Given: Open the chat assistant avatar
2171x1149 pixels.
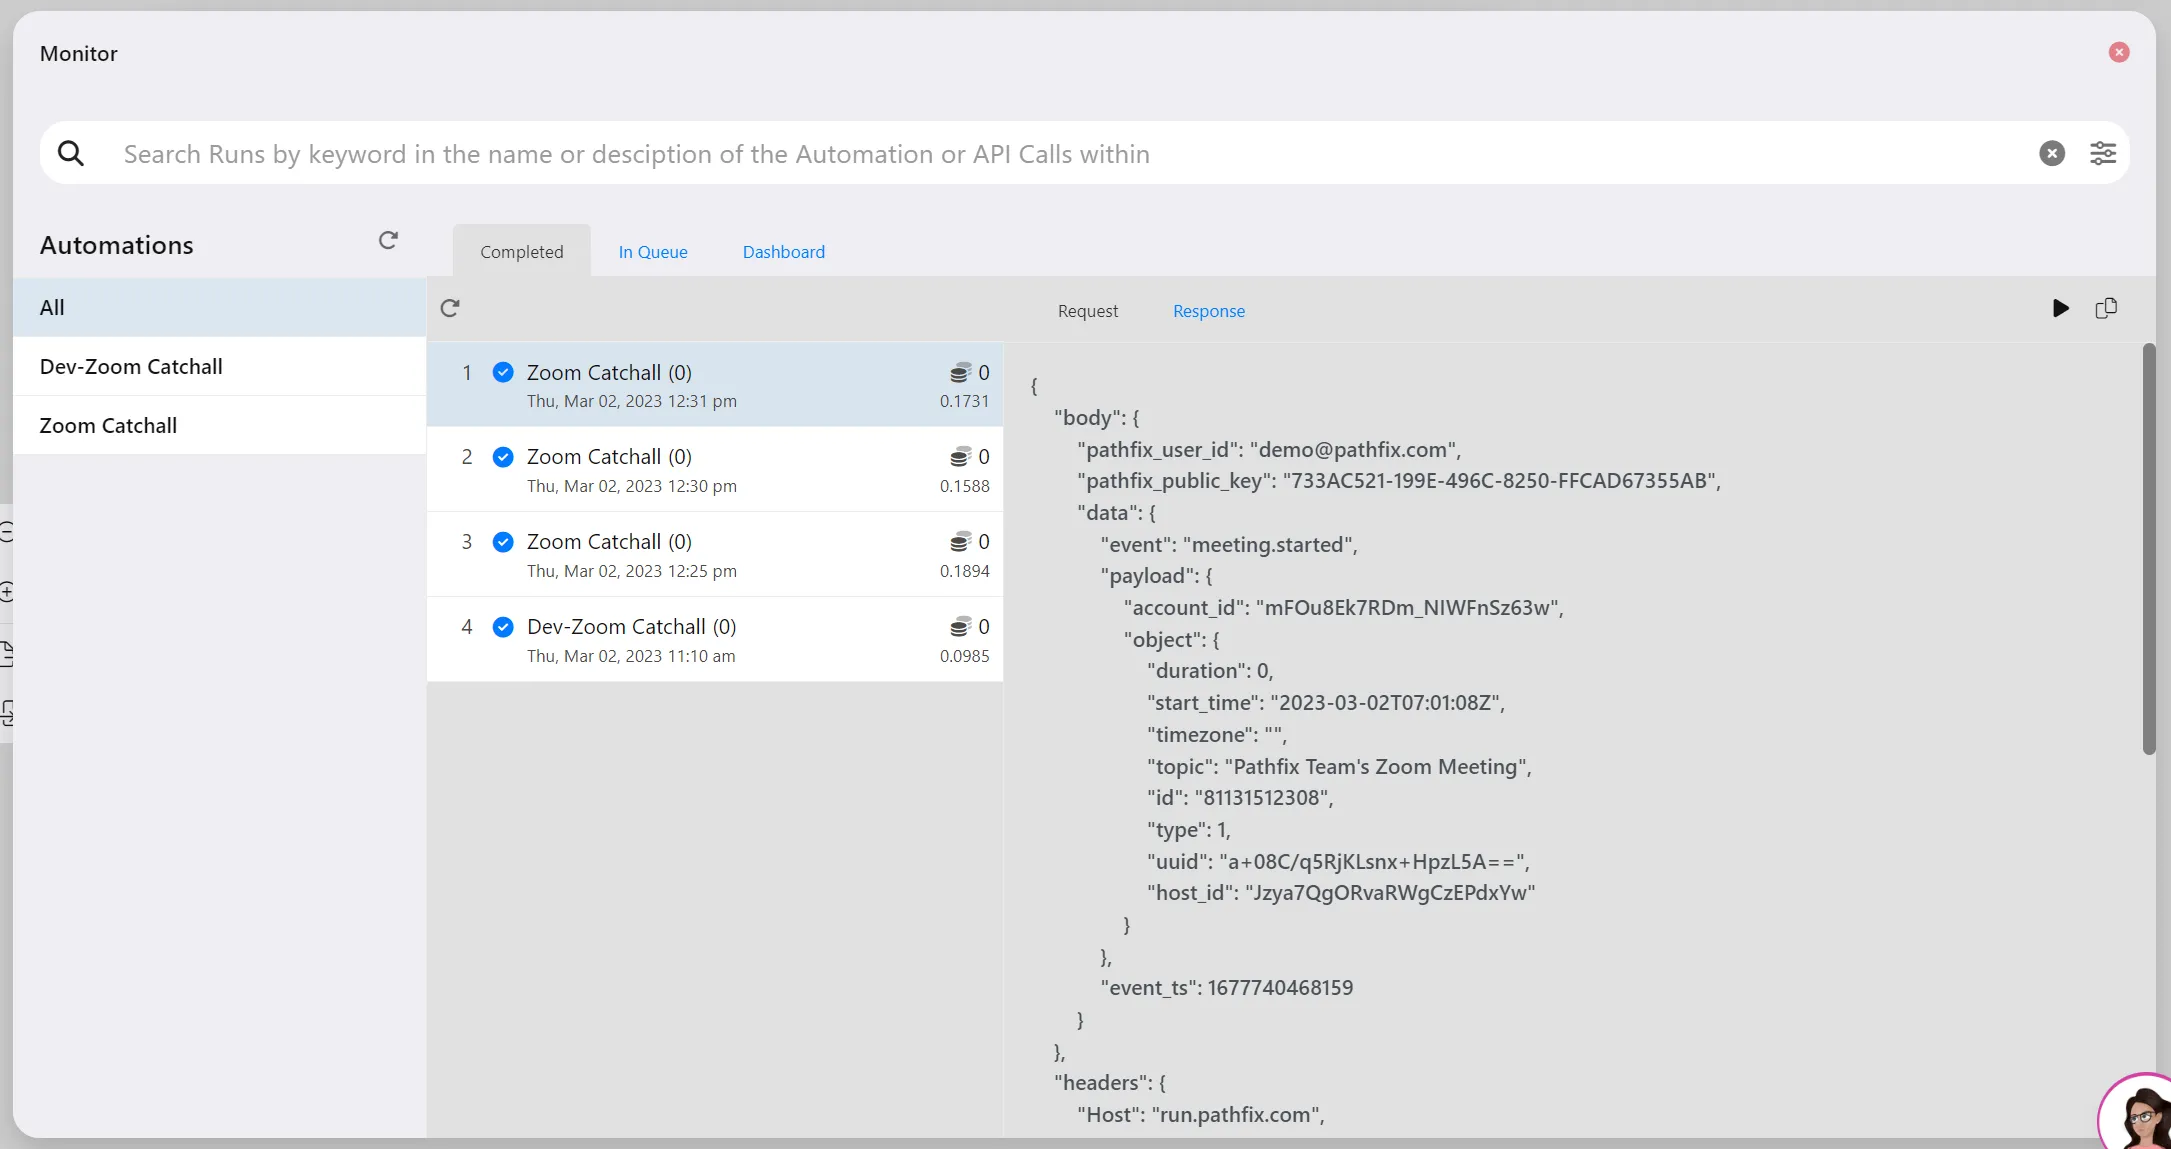Looking at the screenshot, I should tap(2137, 1113).
